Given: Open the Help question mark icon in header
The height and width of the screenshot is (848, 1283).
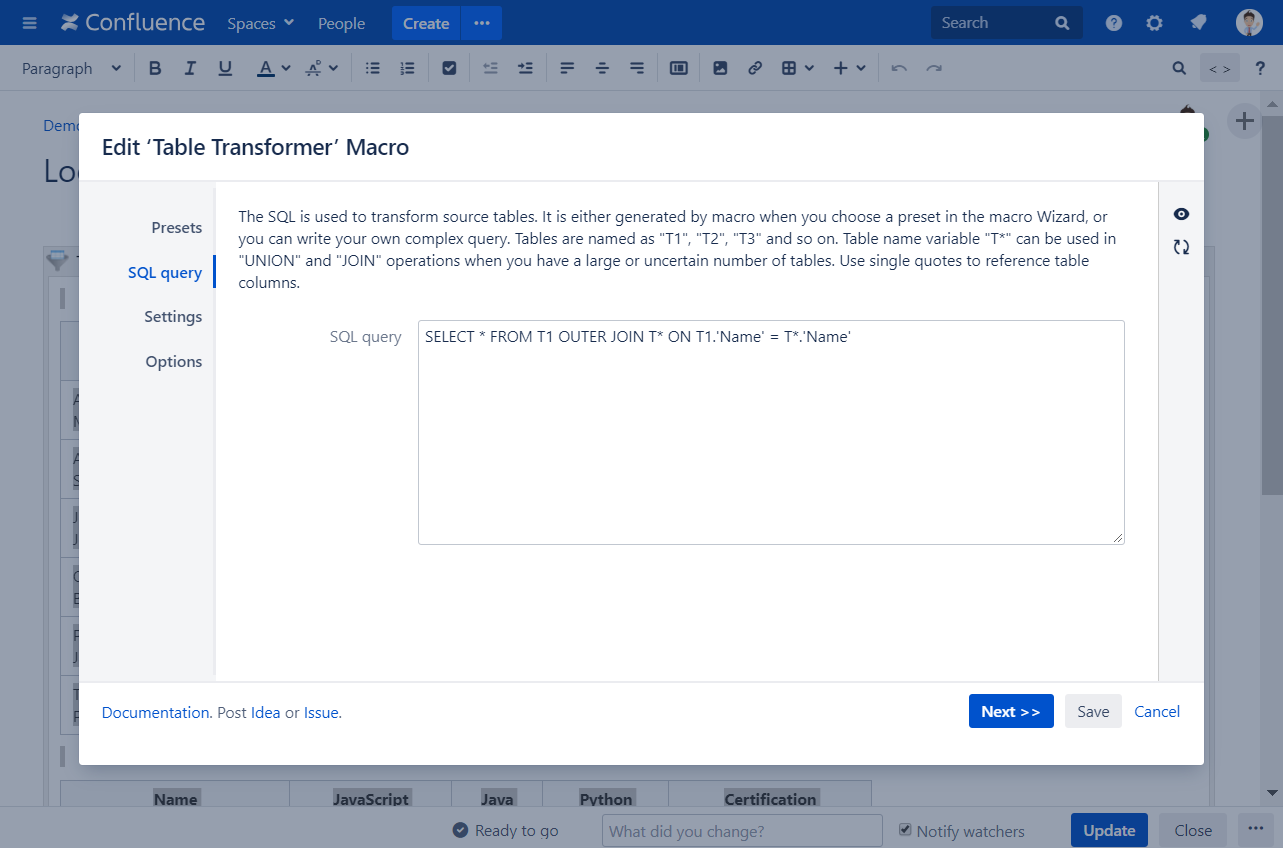Looking at the screenshot, I should click(1114, 23).
